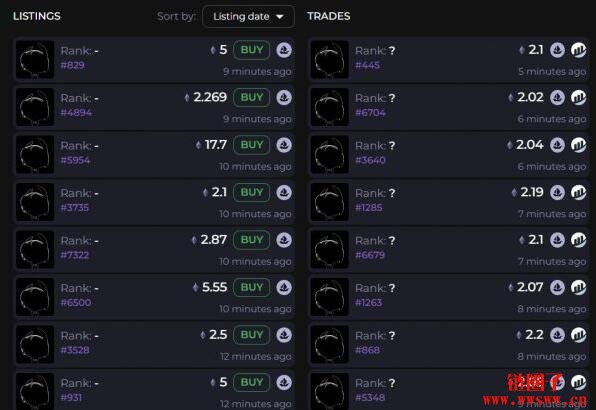Viewport: 596px width, 410px height.
Task: Select thumbnail of listing #5954
Action: click(x=35, y=155)
